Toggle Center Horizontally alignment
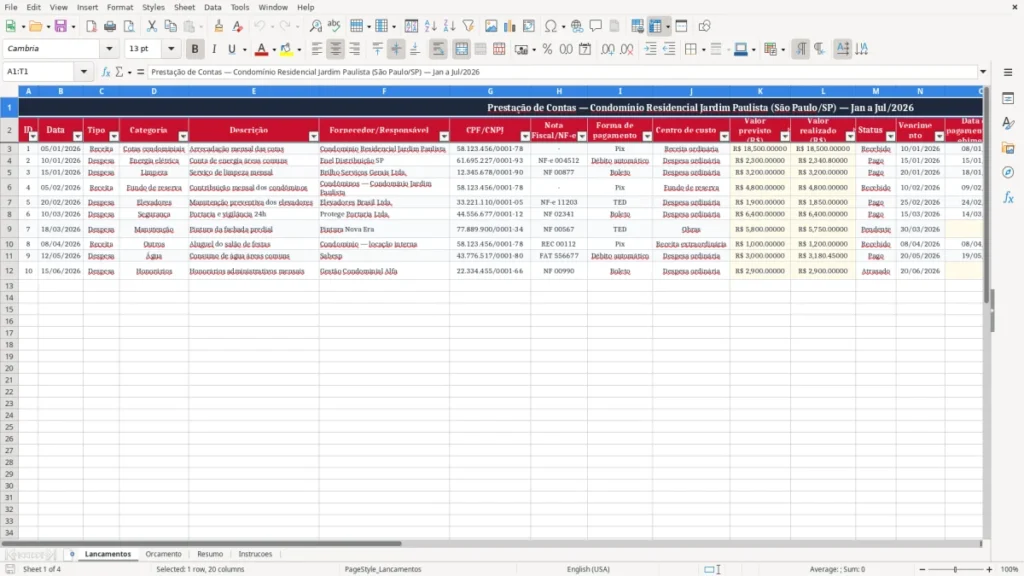1024x576 pixels. pyautogui.click(x=336, y=49)
